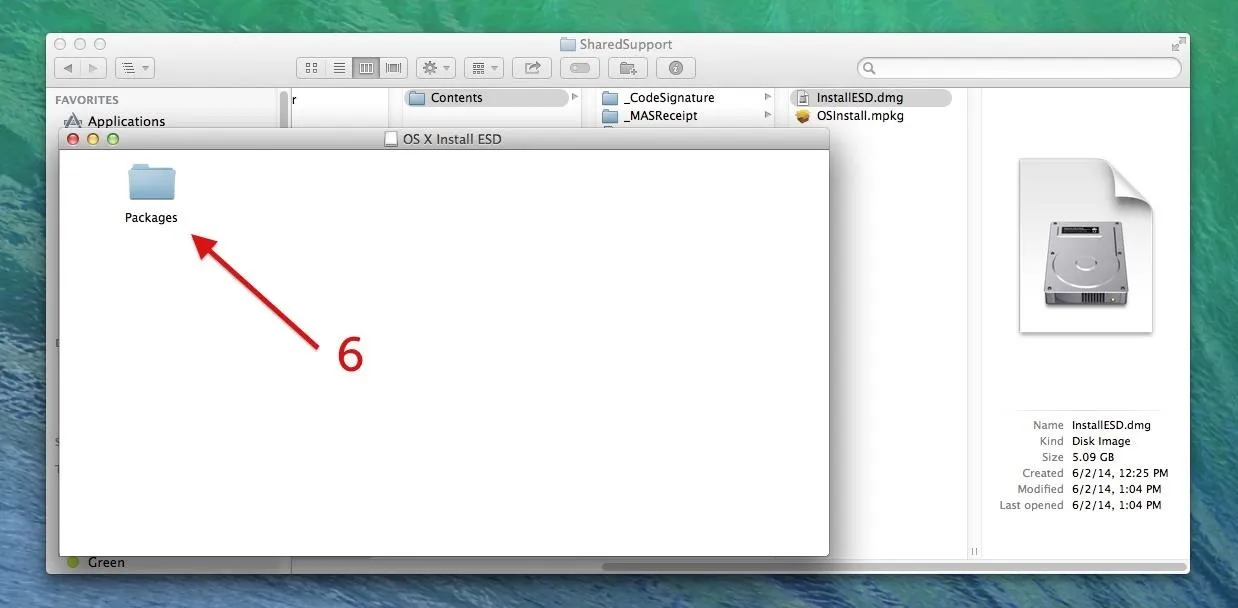Switch to list view in Finder toolbar

coord(339,68)
